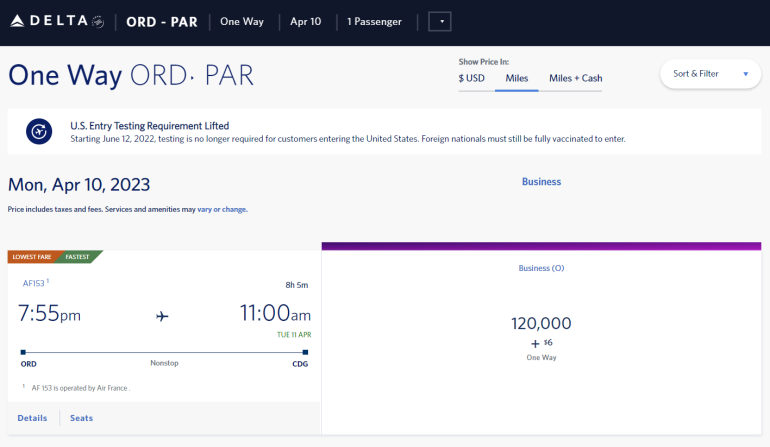The height and width of the screenshot is (447, 770).
Task: Show price in $ USD
Action: [472, 78]
